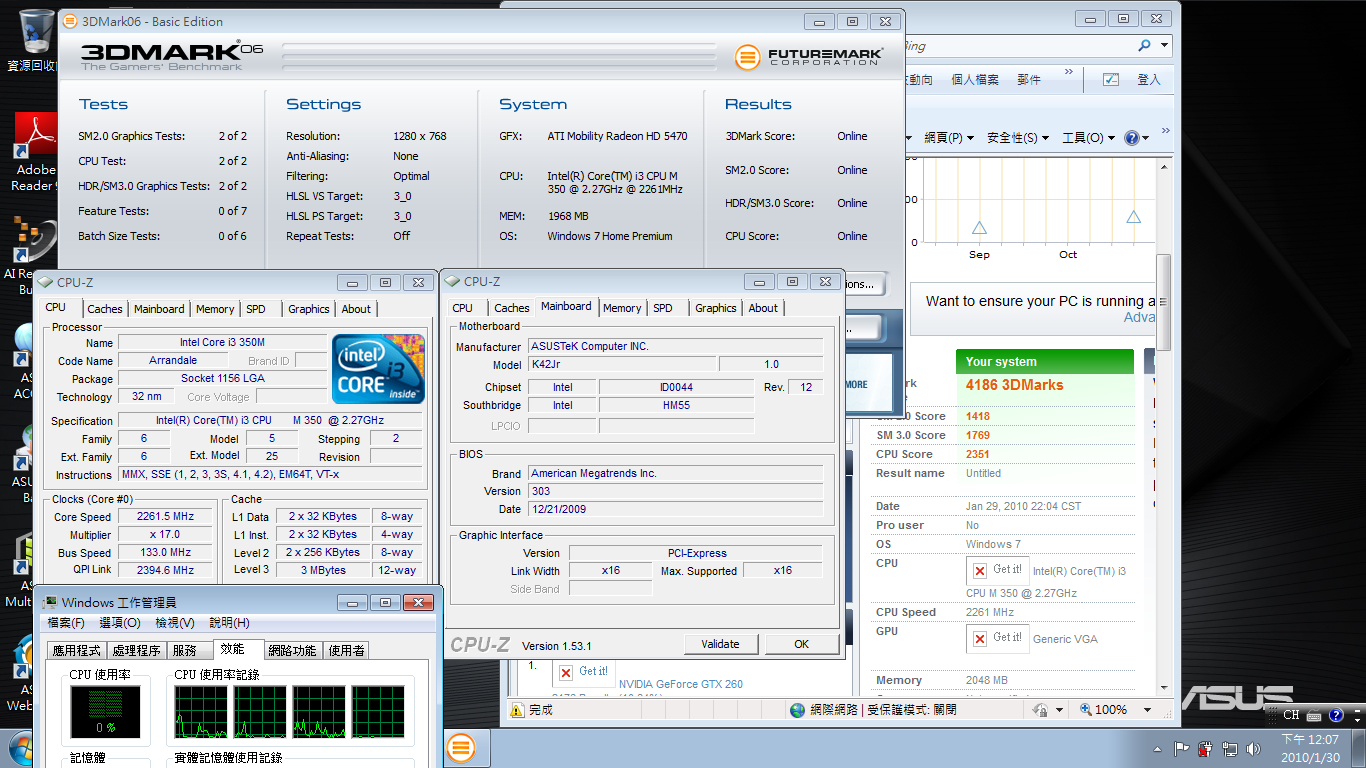
Task: Switch to Memory tab in left CPU-Z
Action: click(215, 309)
